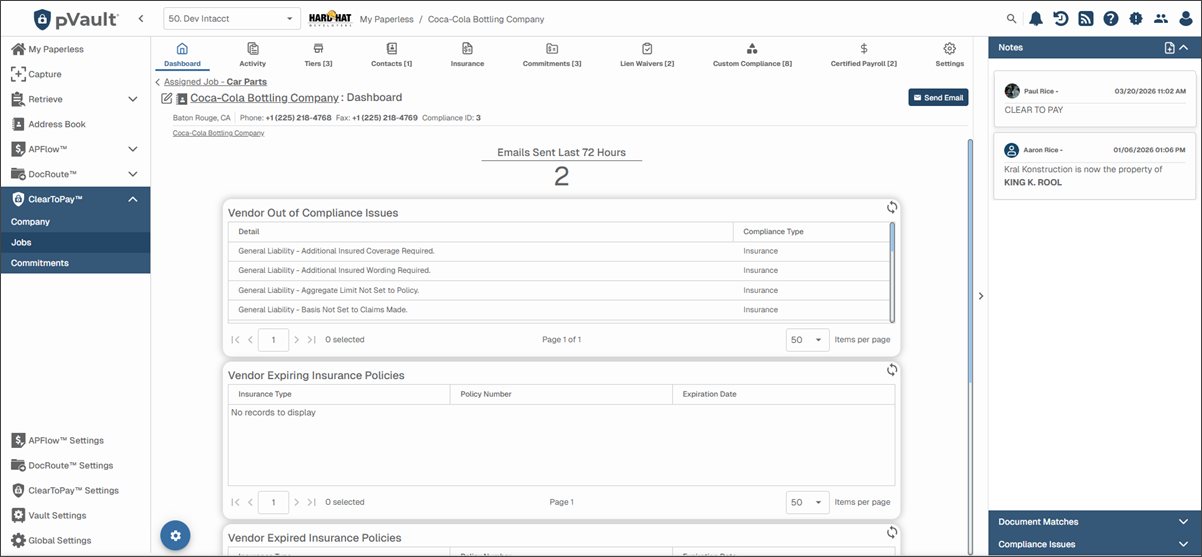Switch to the Contacts [1] tab

392,55
